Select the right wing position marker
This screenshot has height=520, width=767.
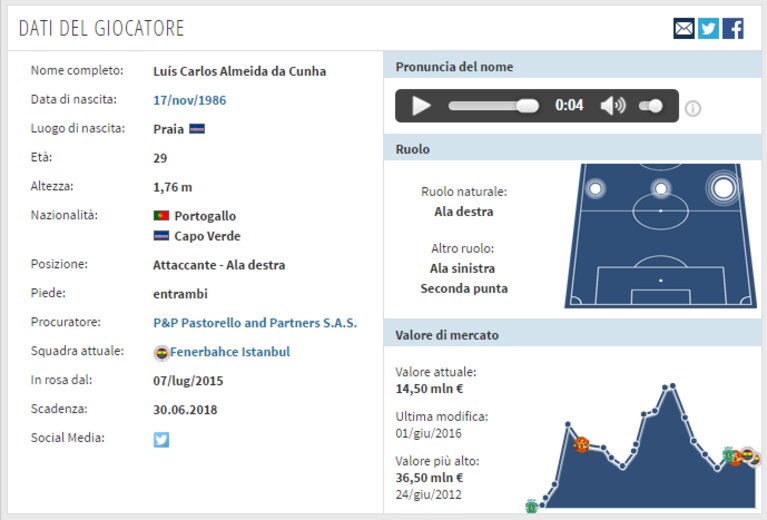point(723,188)
